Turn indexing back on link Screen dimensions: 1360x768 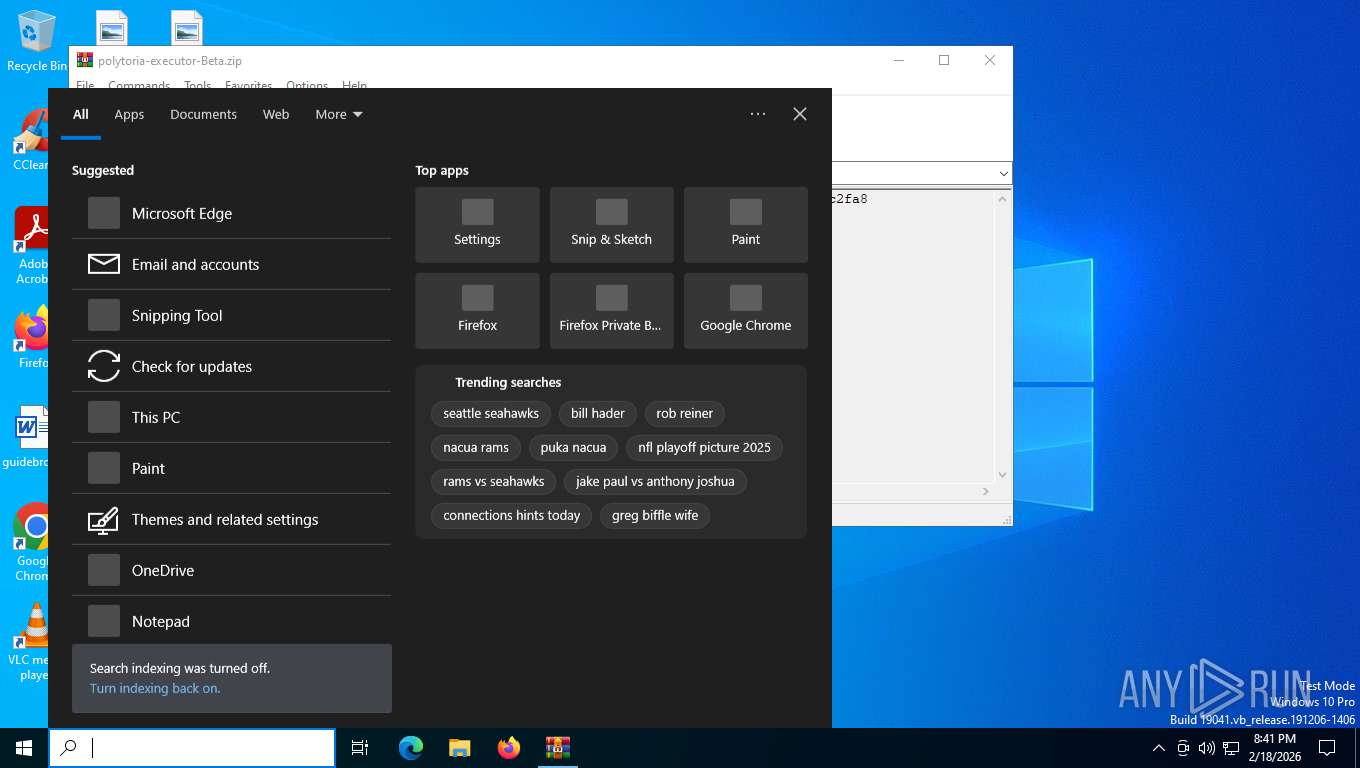point(155,688)
